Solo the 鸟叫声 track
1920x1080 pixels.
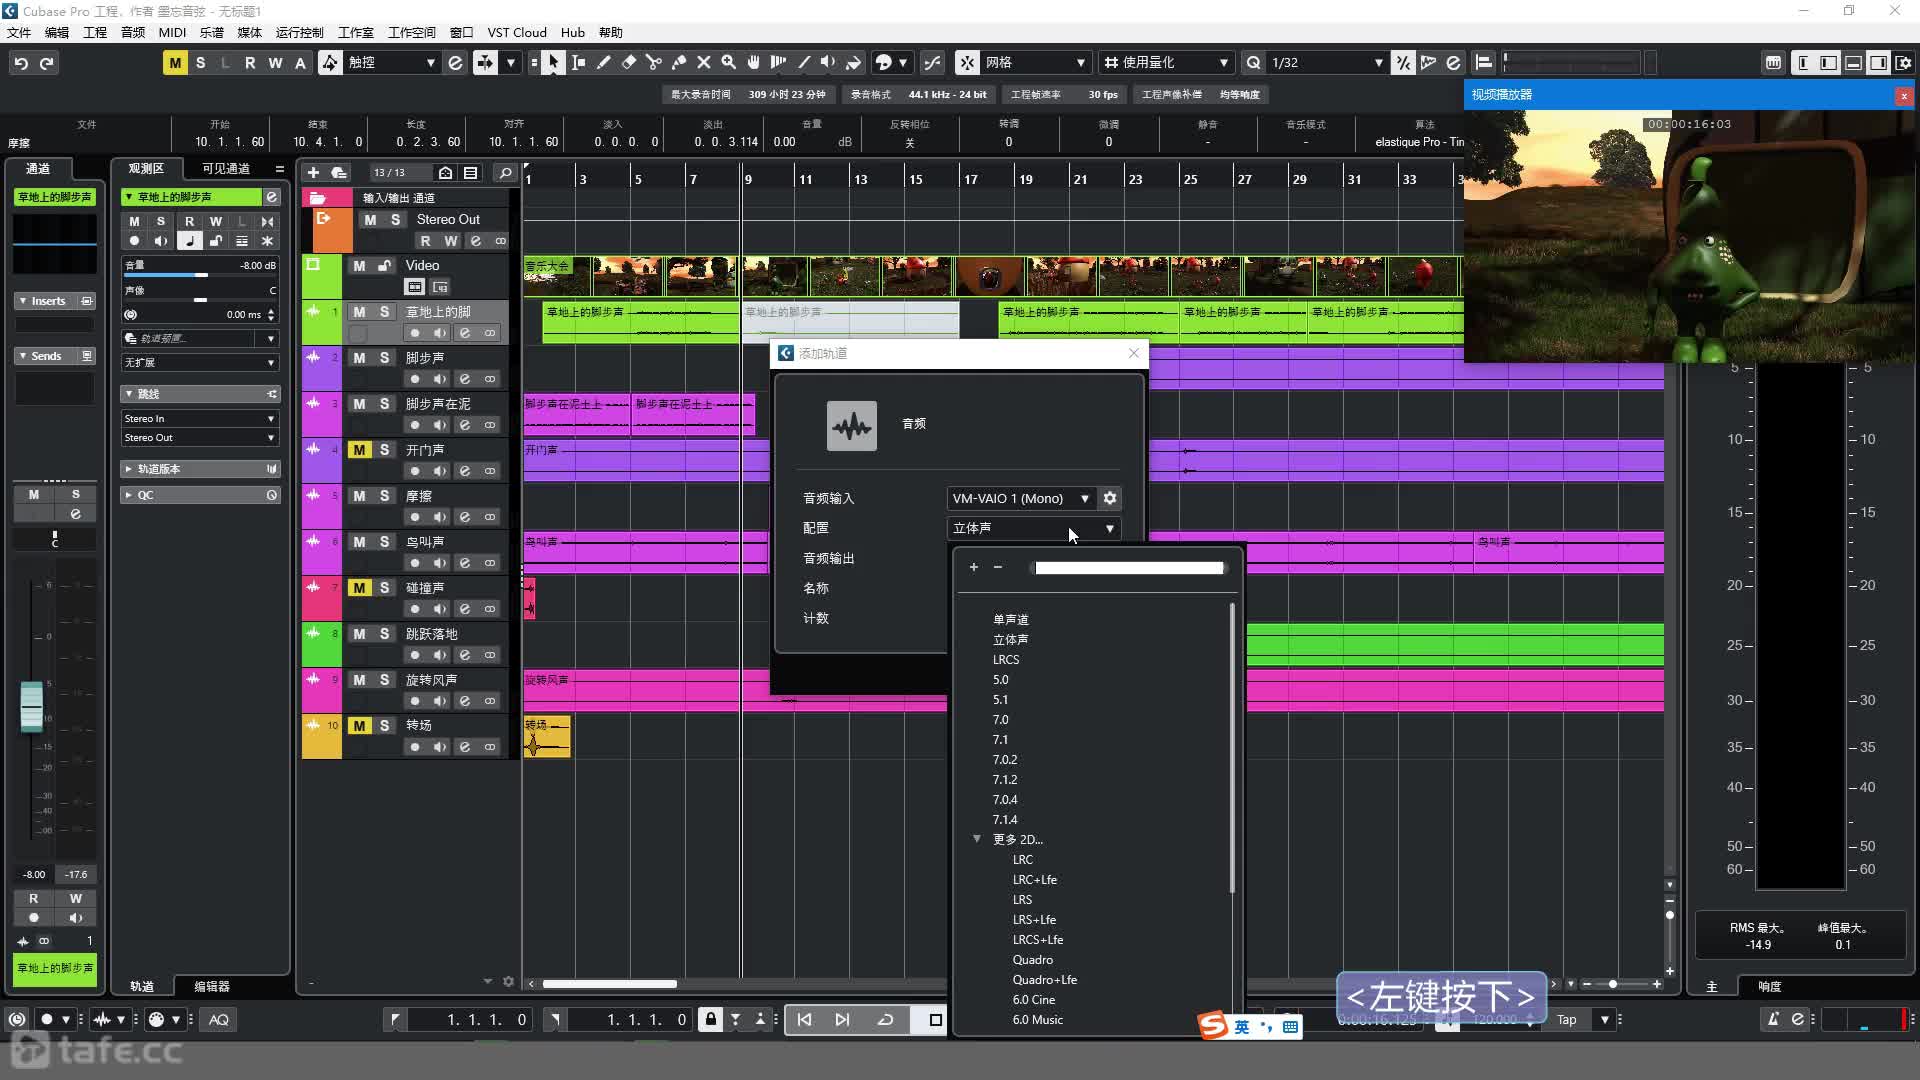[x=384, y=542]
